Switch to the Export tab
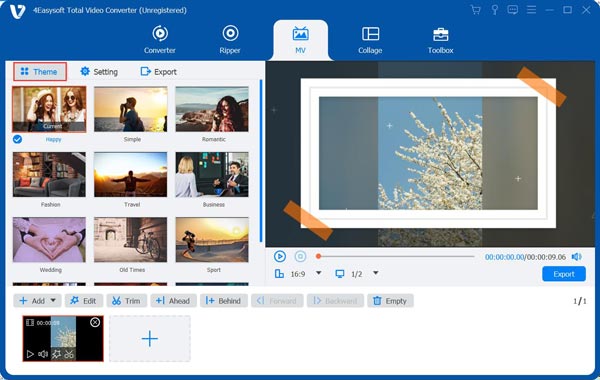The image size is (600, 380). (x=158, y=72)
